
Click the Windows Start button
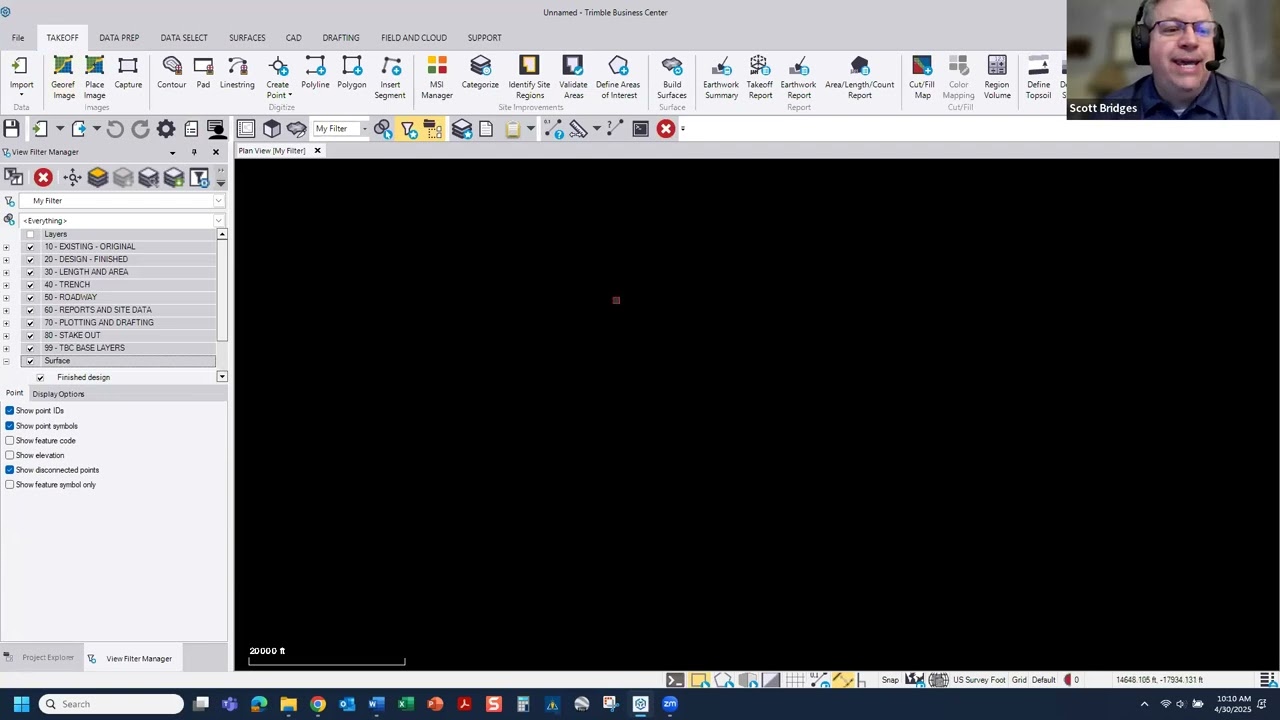pos(21,704)
